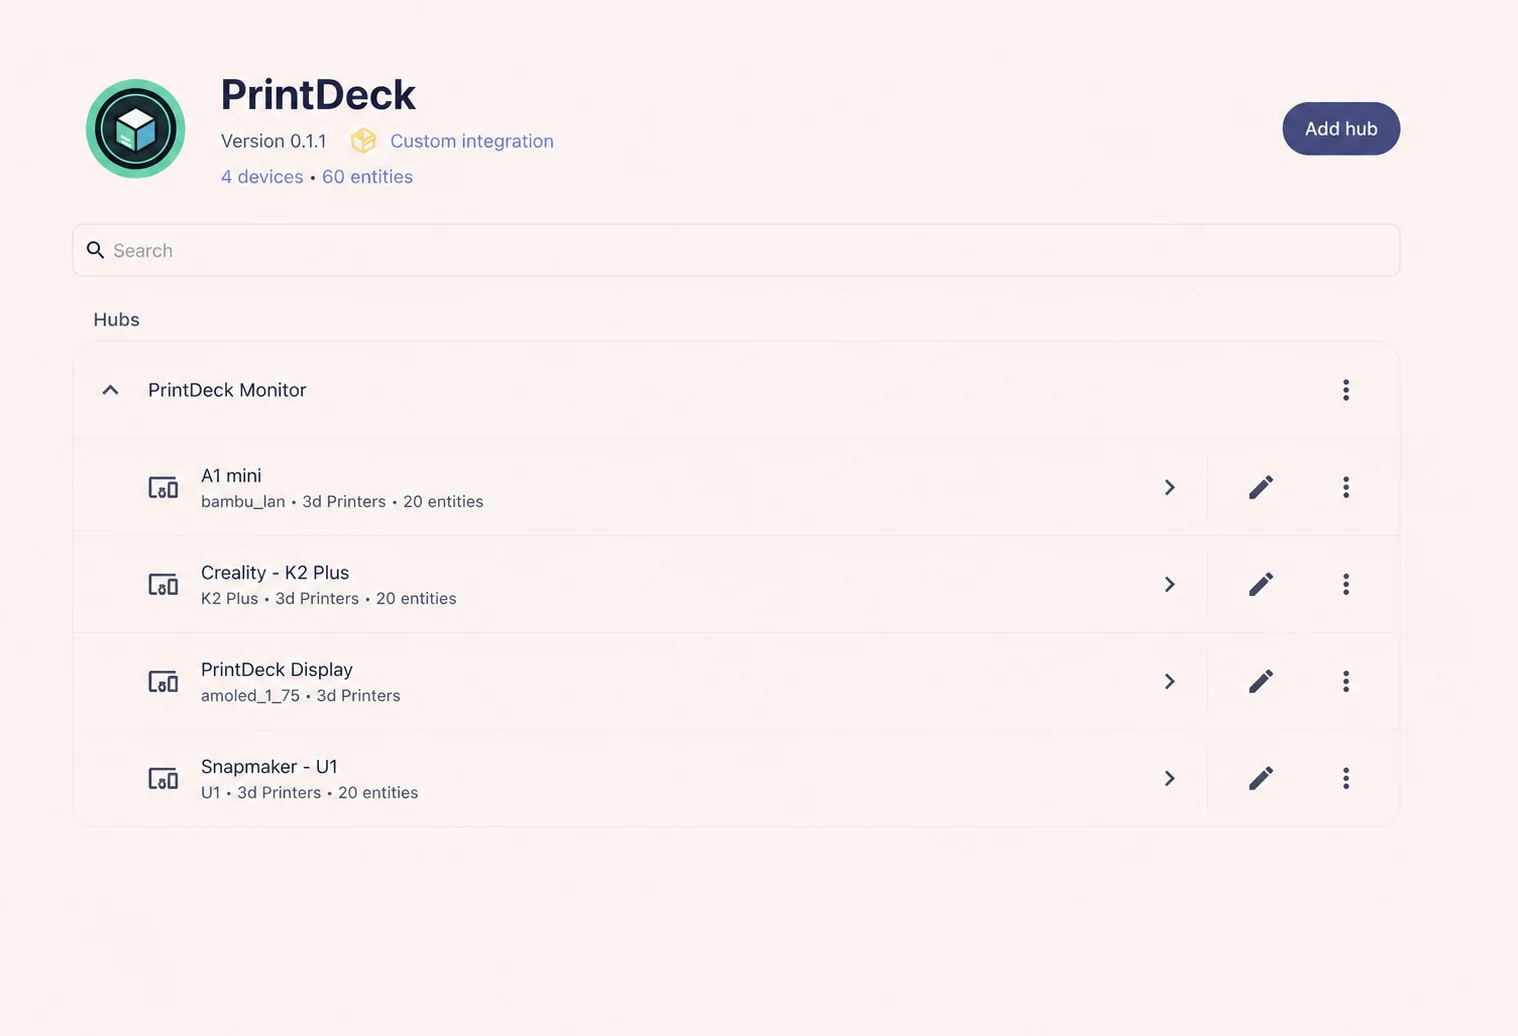
Task: Click the Add hub button
Action: [1341, 129]
